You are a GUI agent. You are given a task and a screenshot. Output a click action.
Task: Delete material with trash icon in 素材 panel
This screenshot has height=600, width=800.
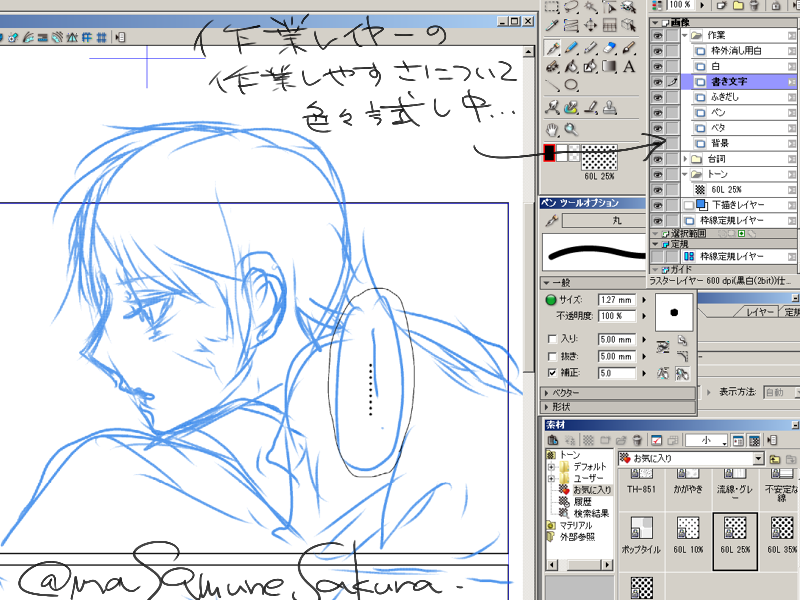coord(636,440)
